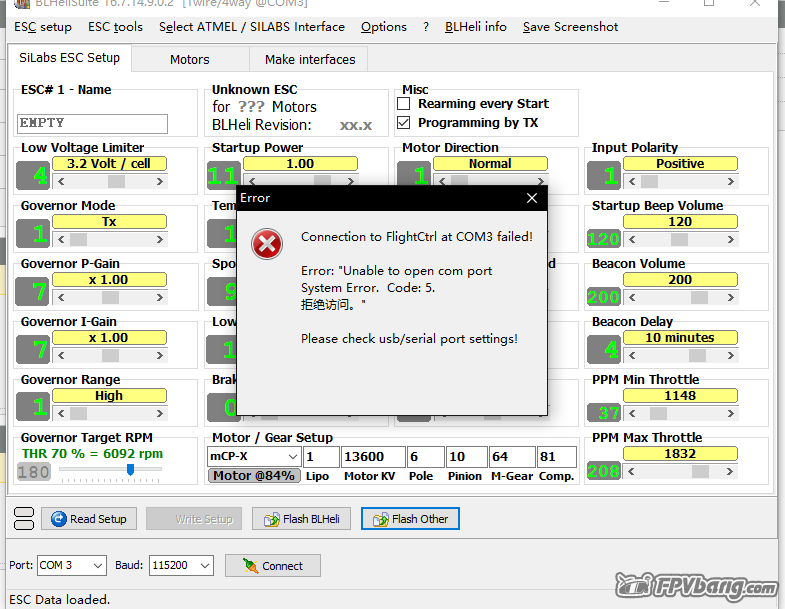Click the Connect button

[x=273, y=566]
